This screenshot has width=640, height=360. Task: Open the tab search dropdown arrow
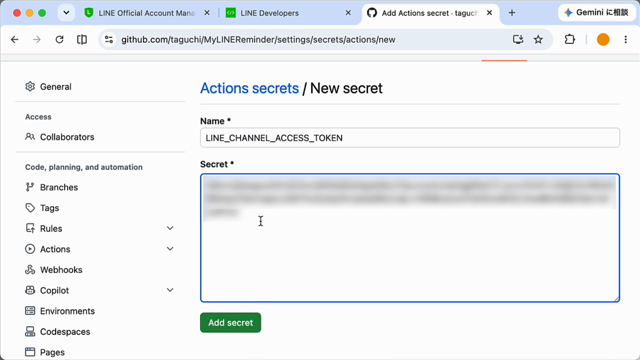click(x=66, y=13)
